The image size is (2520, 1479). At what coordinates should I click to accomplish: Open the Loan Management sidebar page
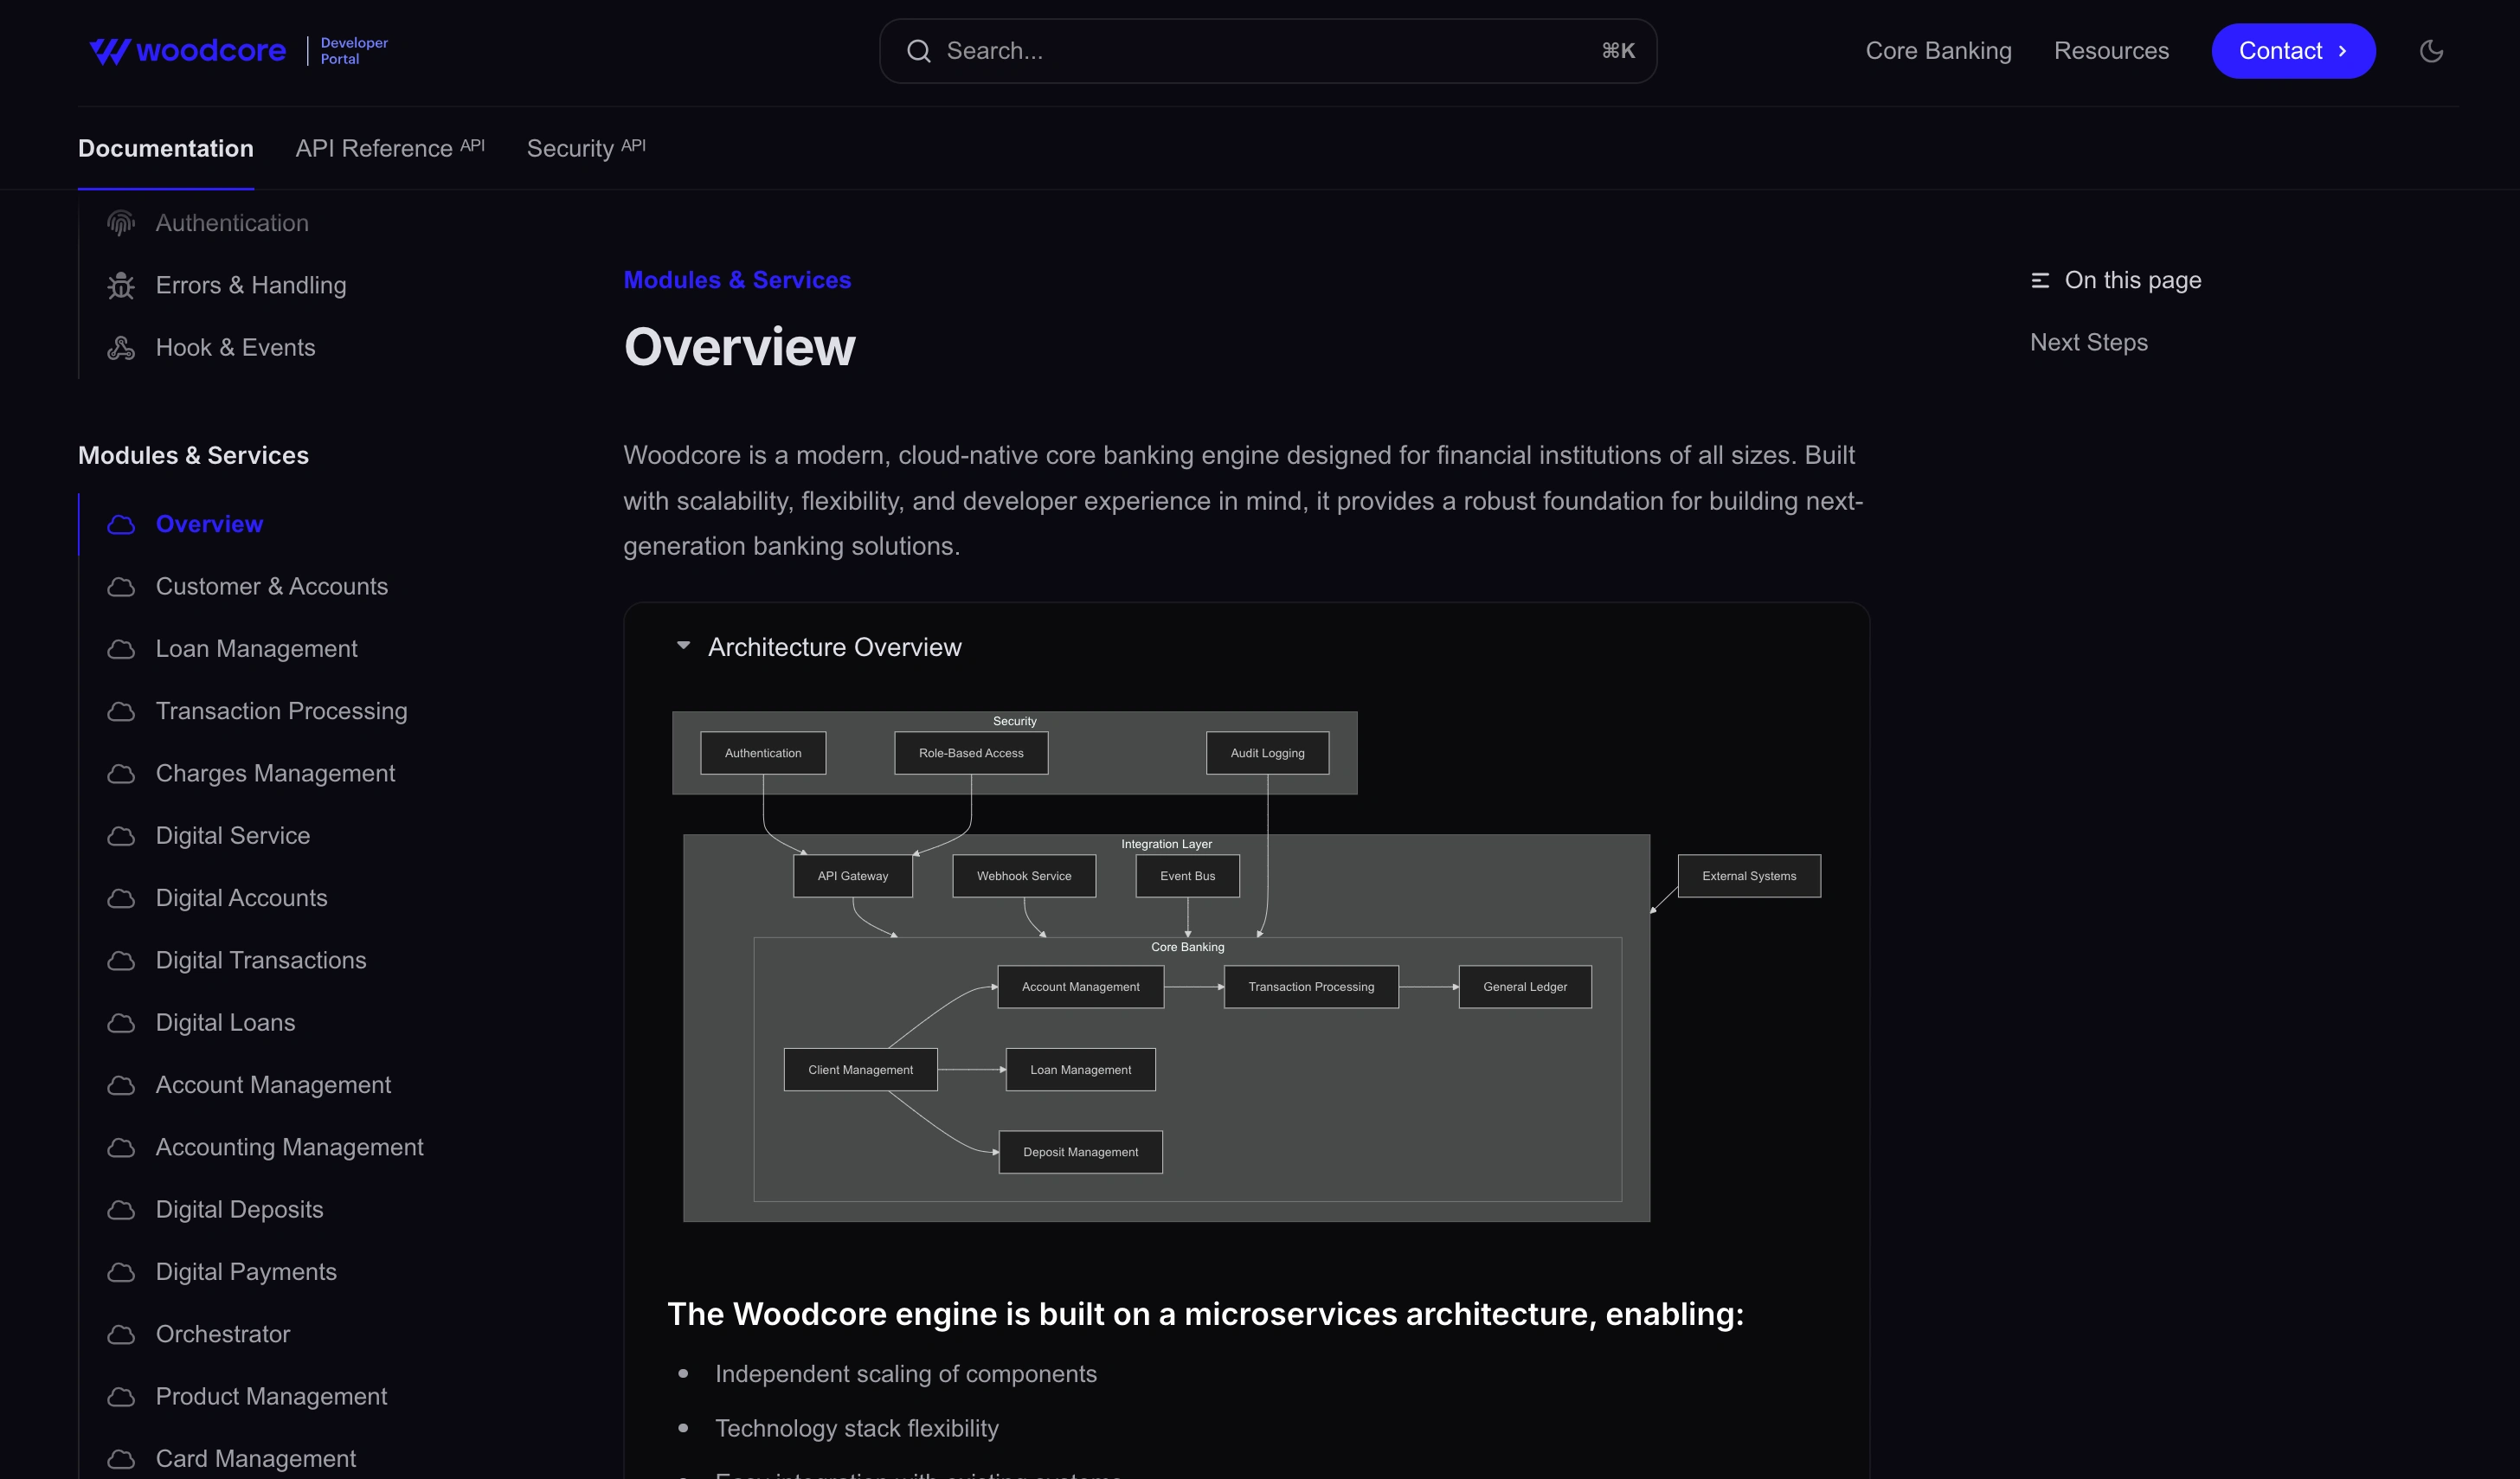point(256,649)
